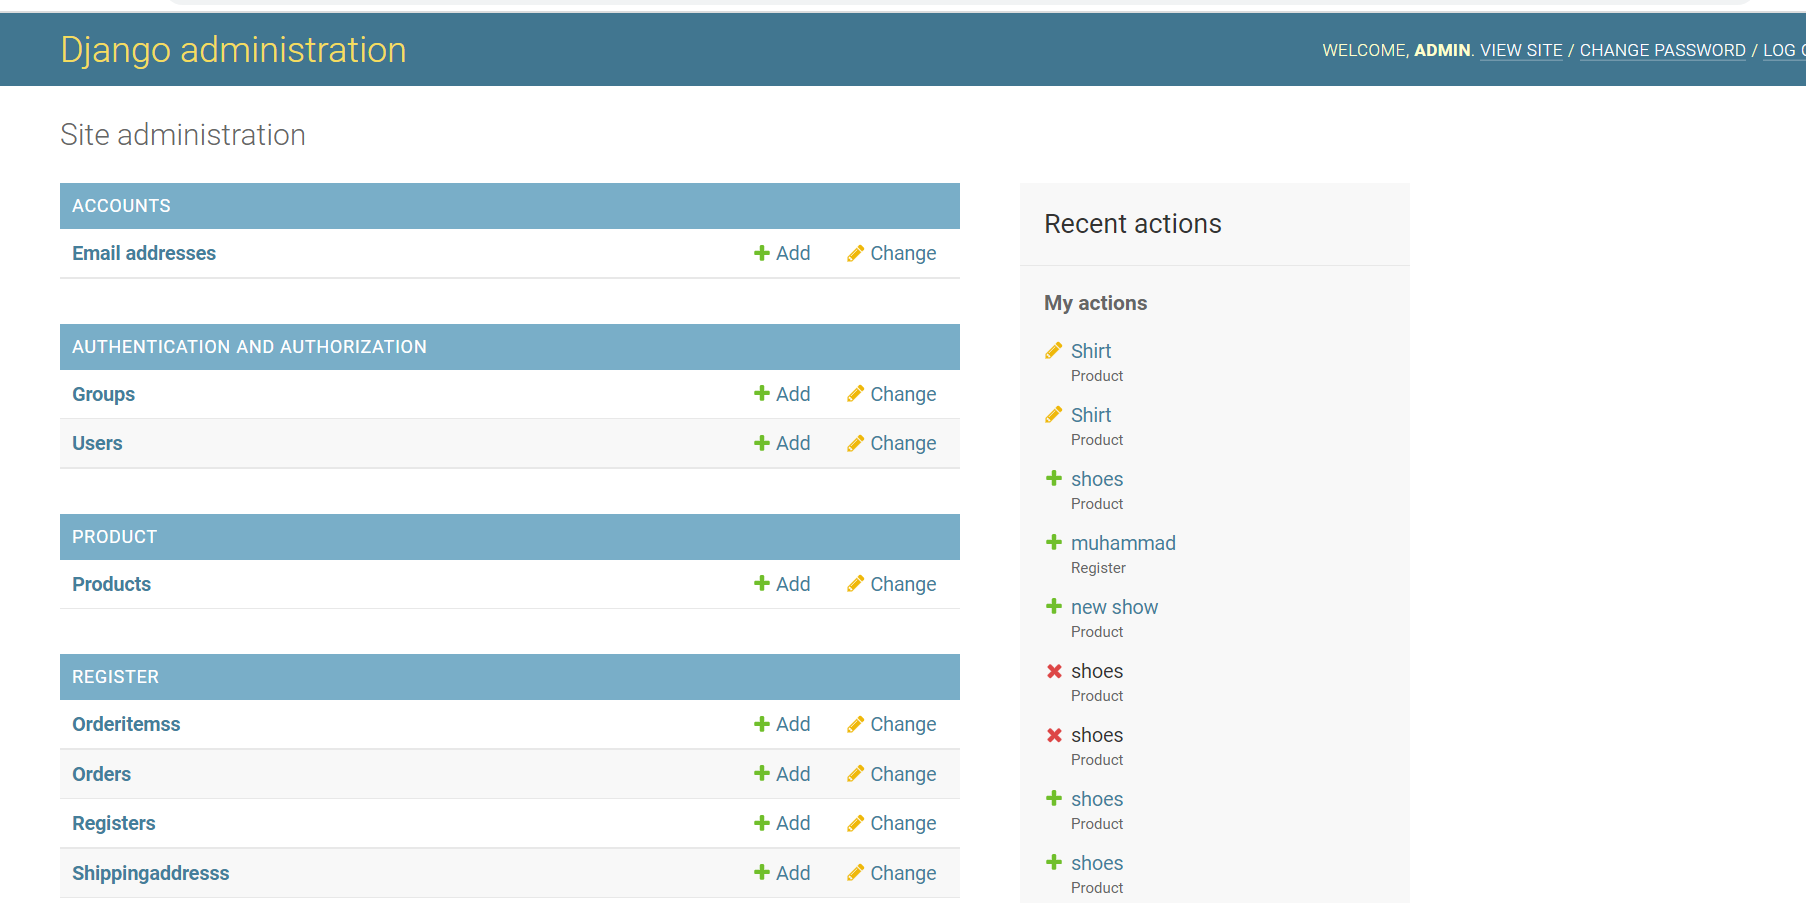
Task: Open the Products model
Action: tap(111, 584)
